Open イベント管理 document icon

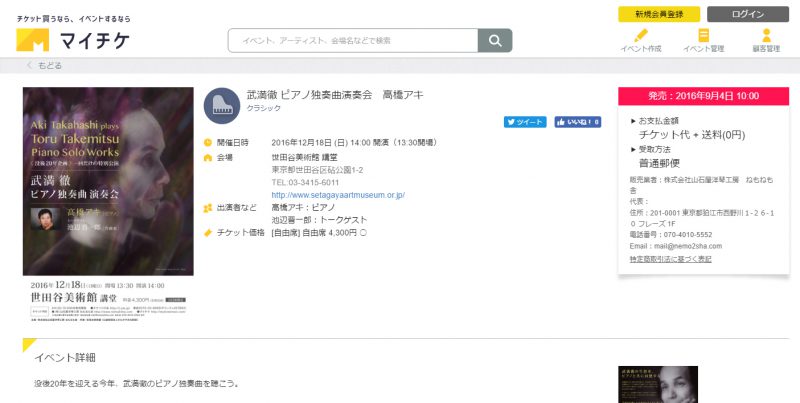point(704,35)
